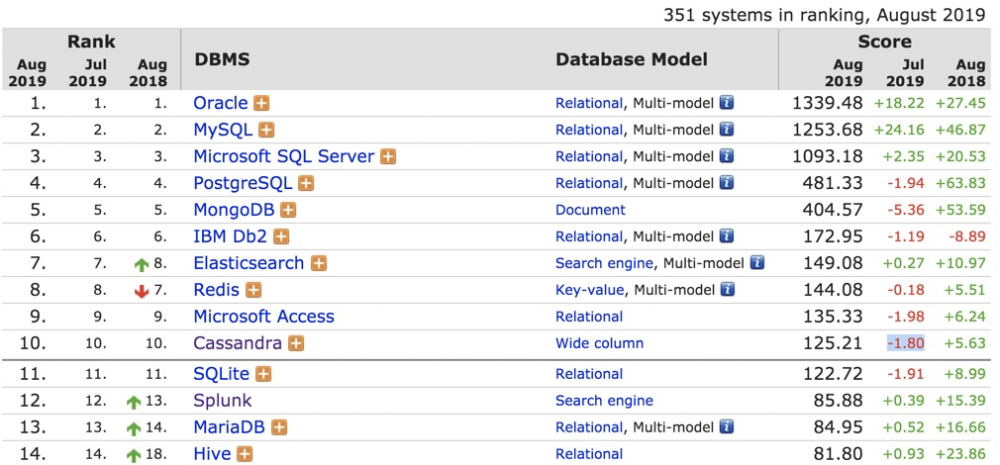This screenshot has height=465, width=1000.
Task: Click info icon in Redis Multi-model cell
Action: [x=727, y=290]
